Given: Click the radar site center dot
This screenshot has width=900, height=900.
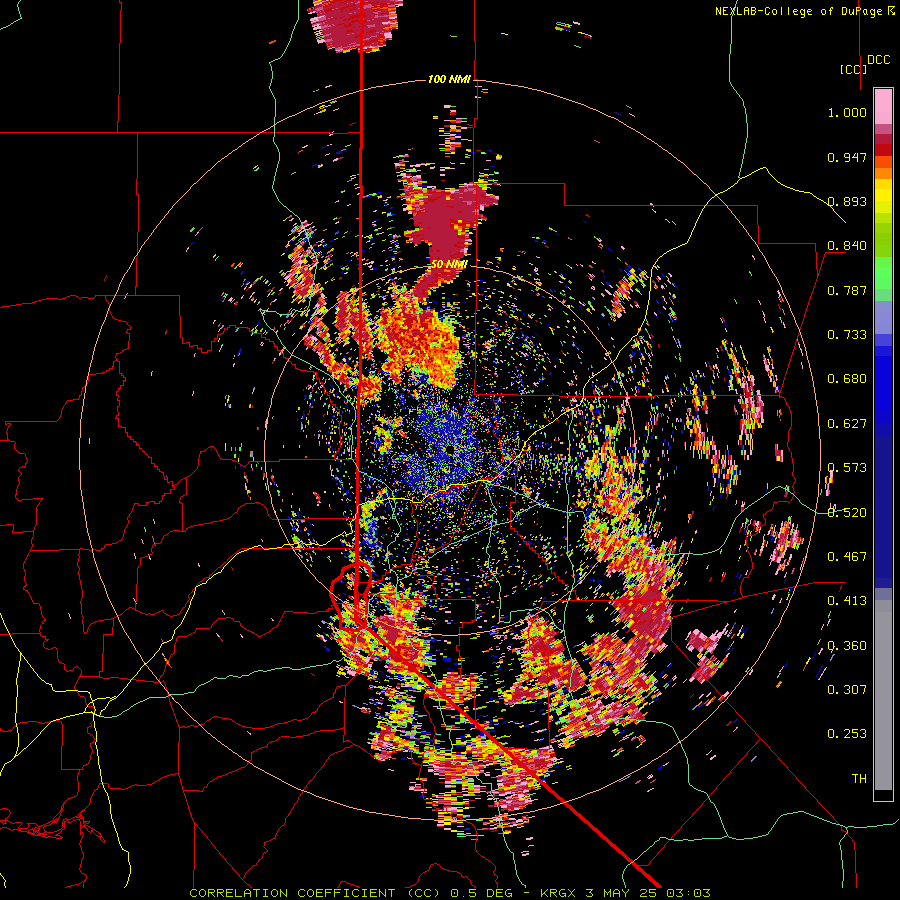Looking at the screenshot, I should tap(450, 449).
